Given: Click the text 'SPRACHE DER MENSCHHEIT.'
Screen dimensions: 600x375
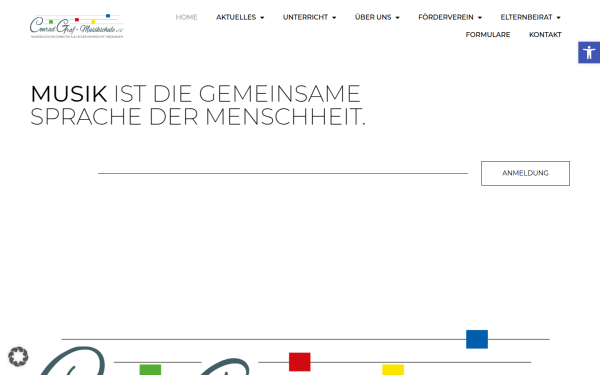Looking at the screenshot, I should coord(198,117).
